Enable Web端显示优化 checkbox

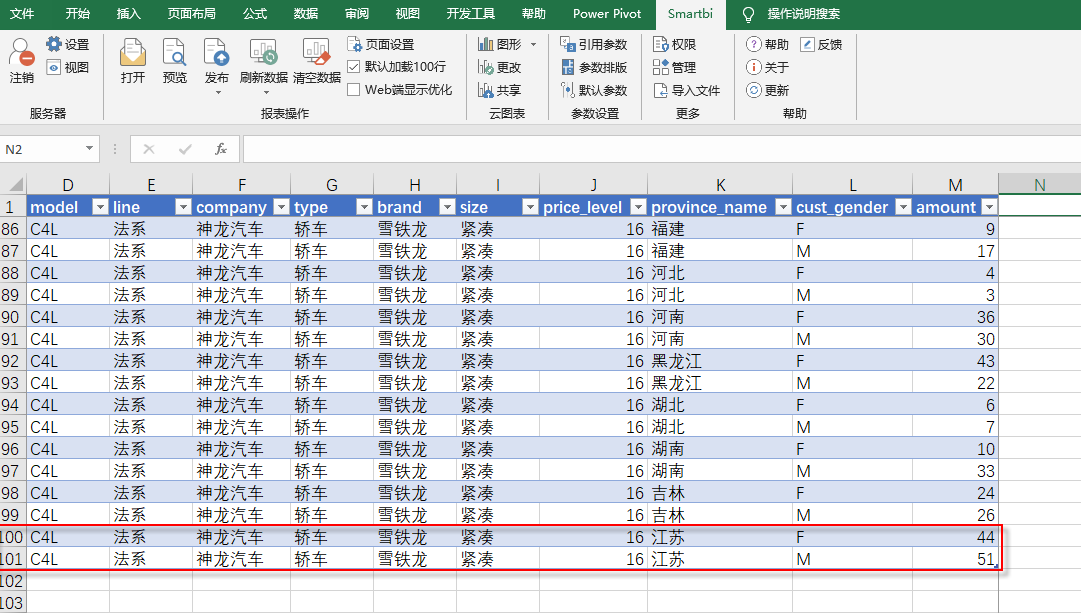(x=354, y=90)
